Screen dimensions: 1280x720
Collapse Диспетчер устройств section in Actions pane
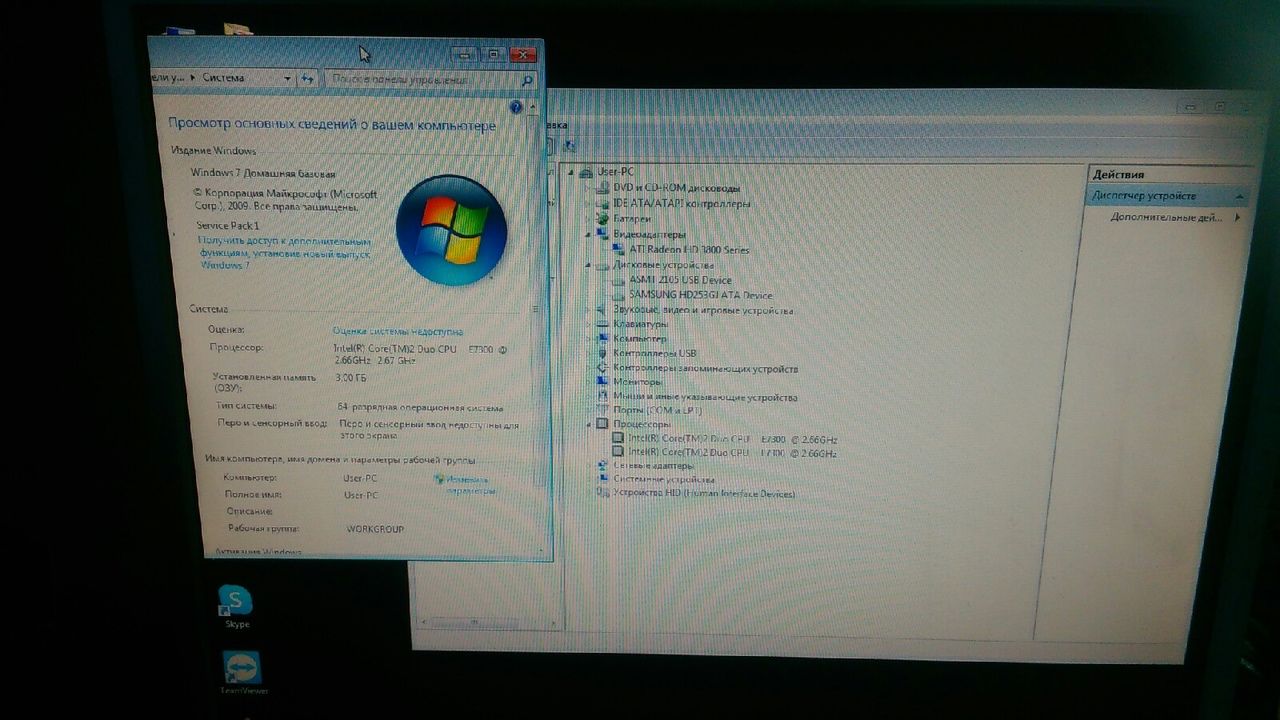[1240, 196]
